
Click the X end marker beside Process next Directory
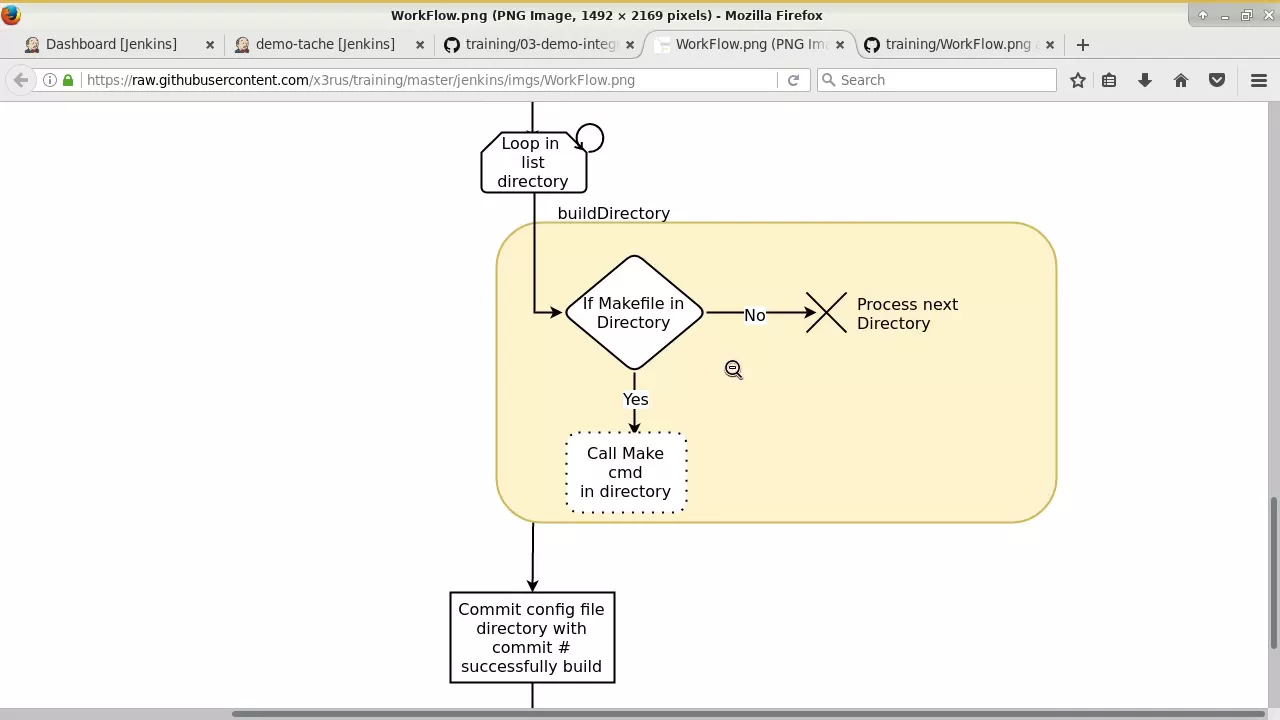[827, 313]
